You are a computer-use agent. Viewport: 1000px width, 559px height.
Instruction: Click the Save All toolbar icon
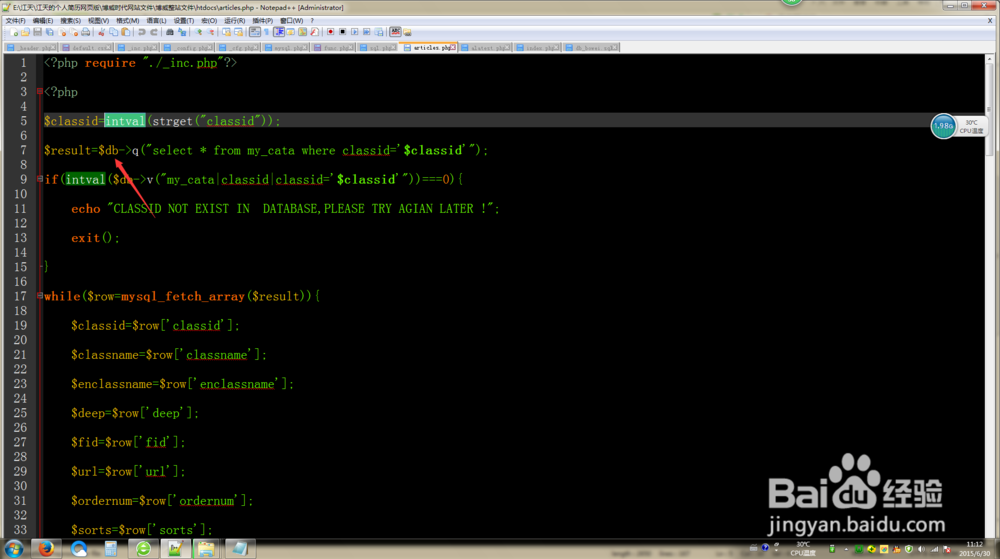click(49, 32)
